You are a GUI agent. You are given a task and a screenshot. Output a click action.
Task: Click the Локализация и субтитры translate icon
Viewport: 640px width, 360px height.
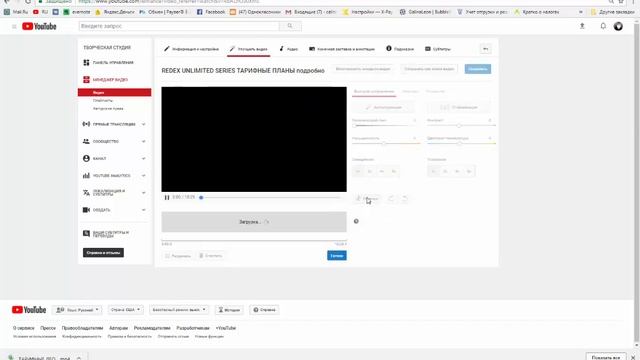tap(86, 193)
